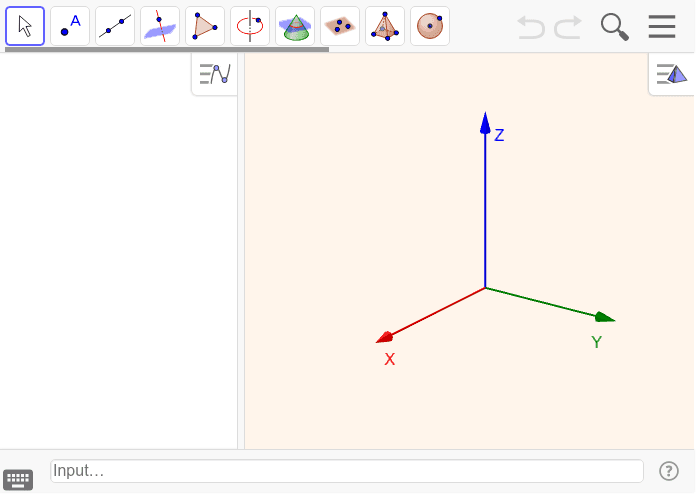Select the Polygon tool
696x494 pixels.
click(x=205, y=26)
